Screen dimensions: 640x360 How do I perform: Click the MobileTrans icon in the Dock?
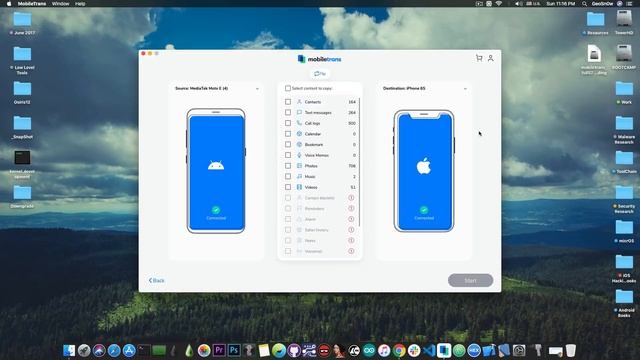click(444, 350)
